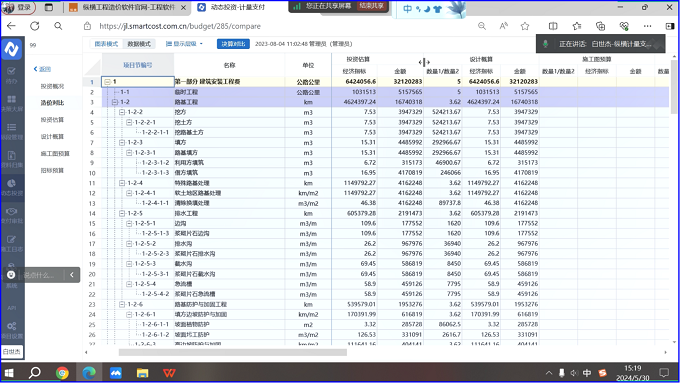Click the horizontal scrollbar under the table

232,353
